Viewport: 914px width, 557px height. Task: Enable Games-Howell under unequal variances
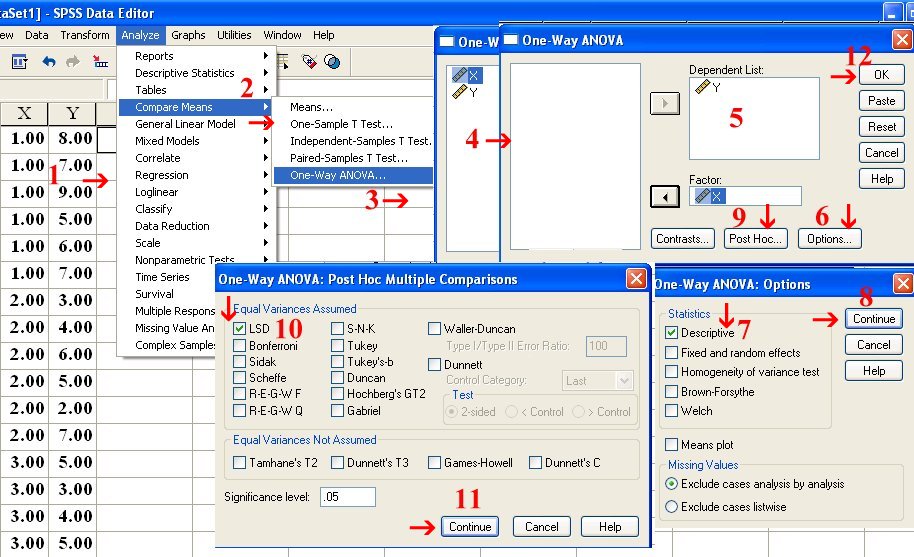coord(434,463)
